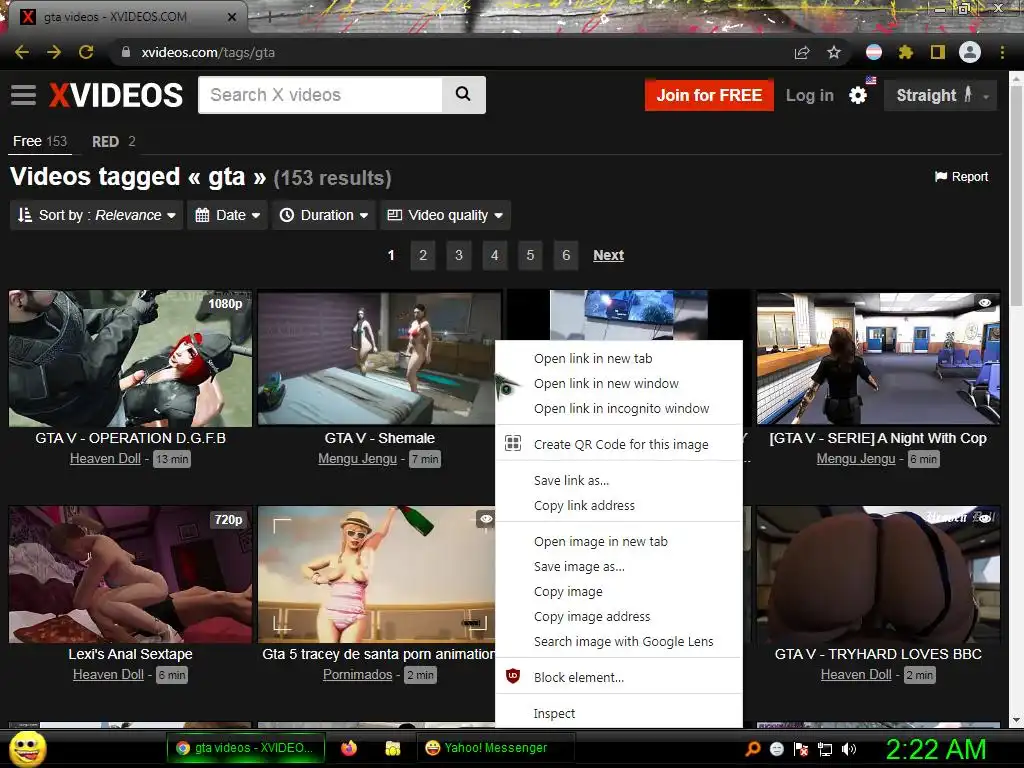Expand the Date filter dropdown
The image size is (1024, 768).
coord(227,215)
